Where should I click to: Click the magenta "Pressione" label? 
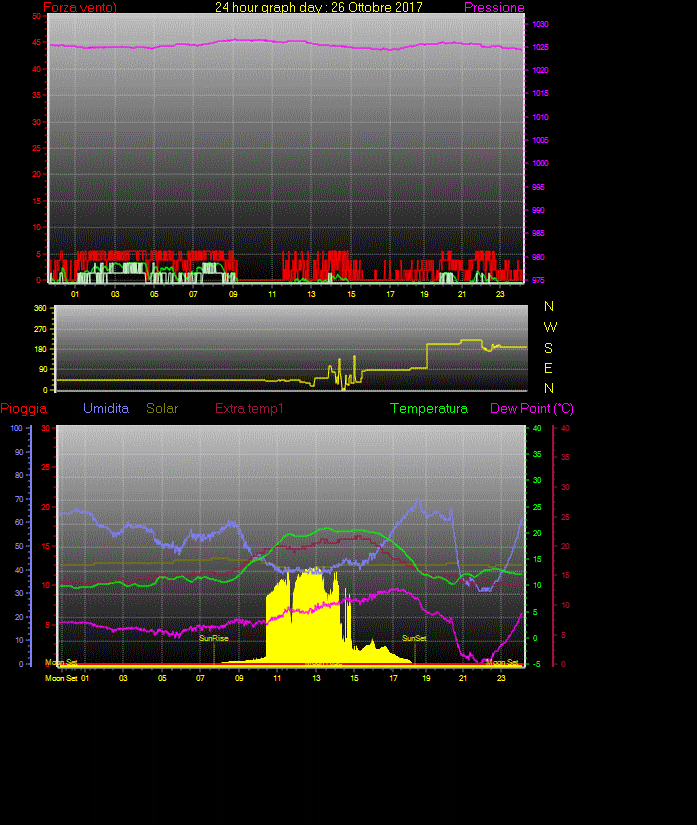(x=494, y=7)
